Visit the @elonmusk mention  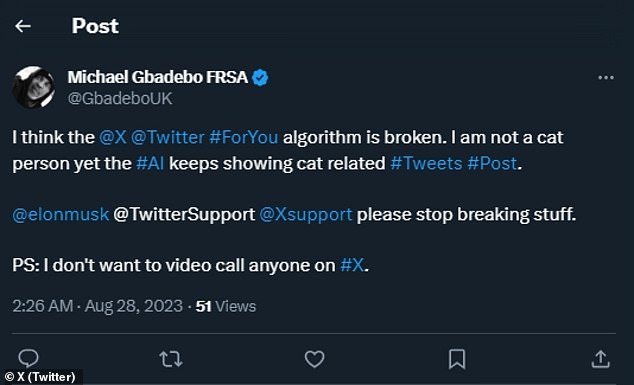click(x=61, y=214)
